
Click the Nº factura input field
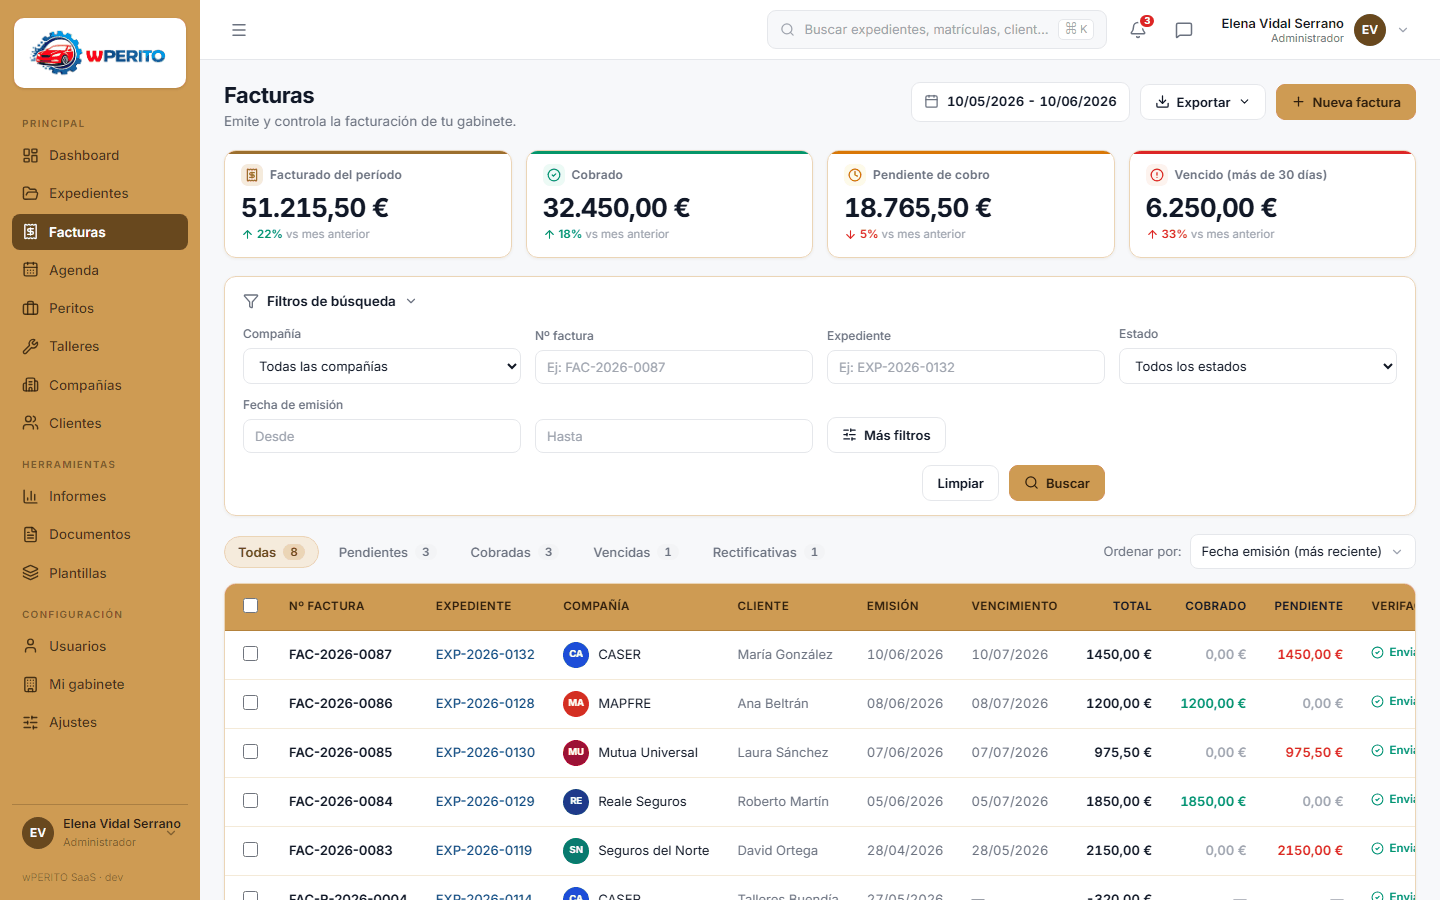coord(674,367)
